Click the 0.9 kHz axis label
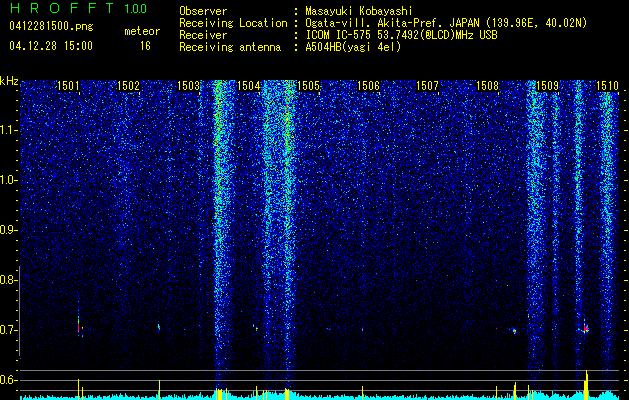This screenshot has width=629, height=400. click(x=6, y=230)
